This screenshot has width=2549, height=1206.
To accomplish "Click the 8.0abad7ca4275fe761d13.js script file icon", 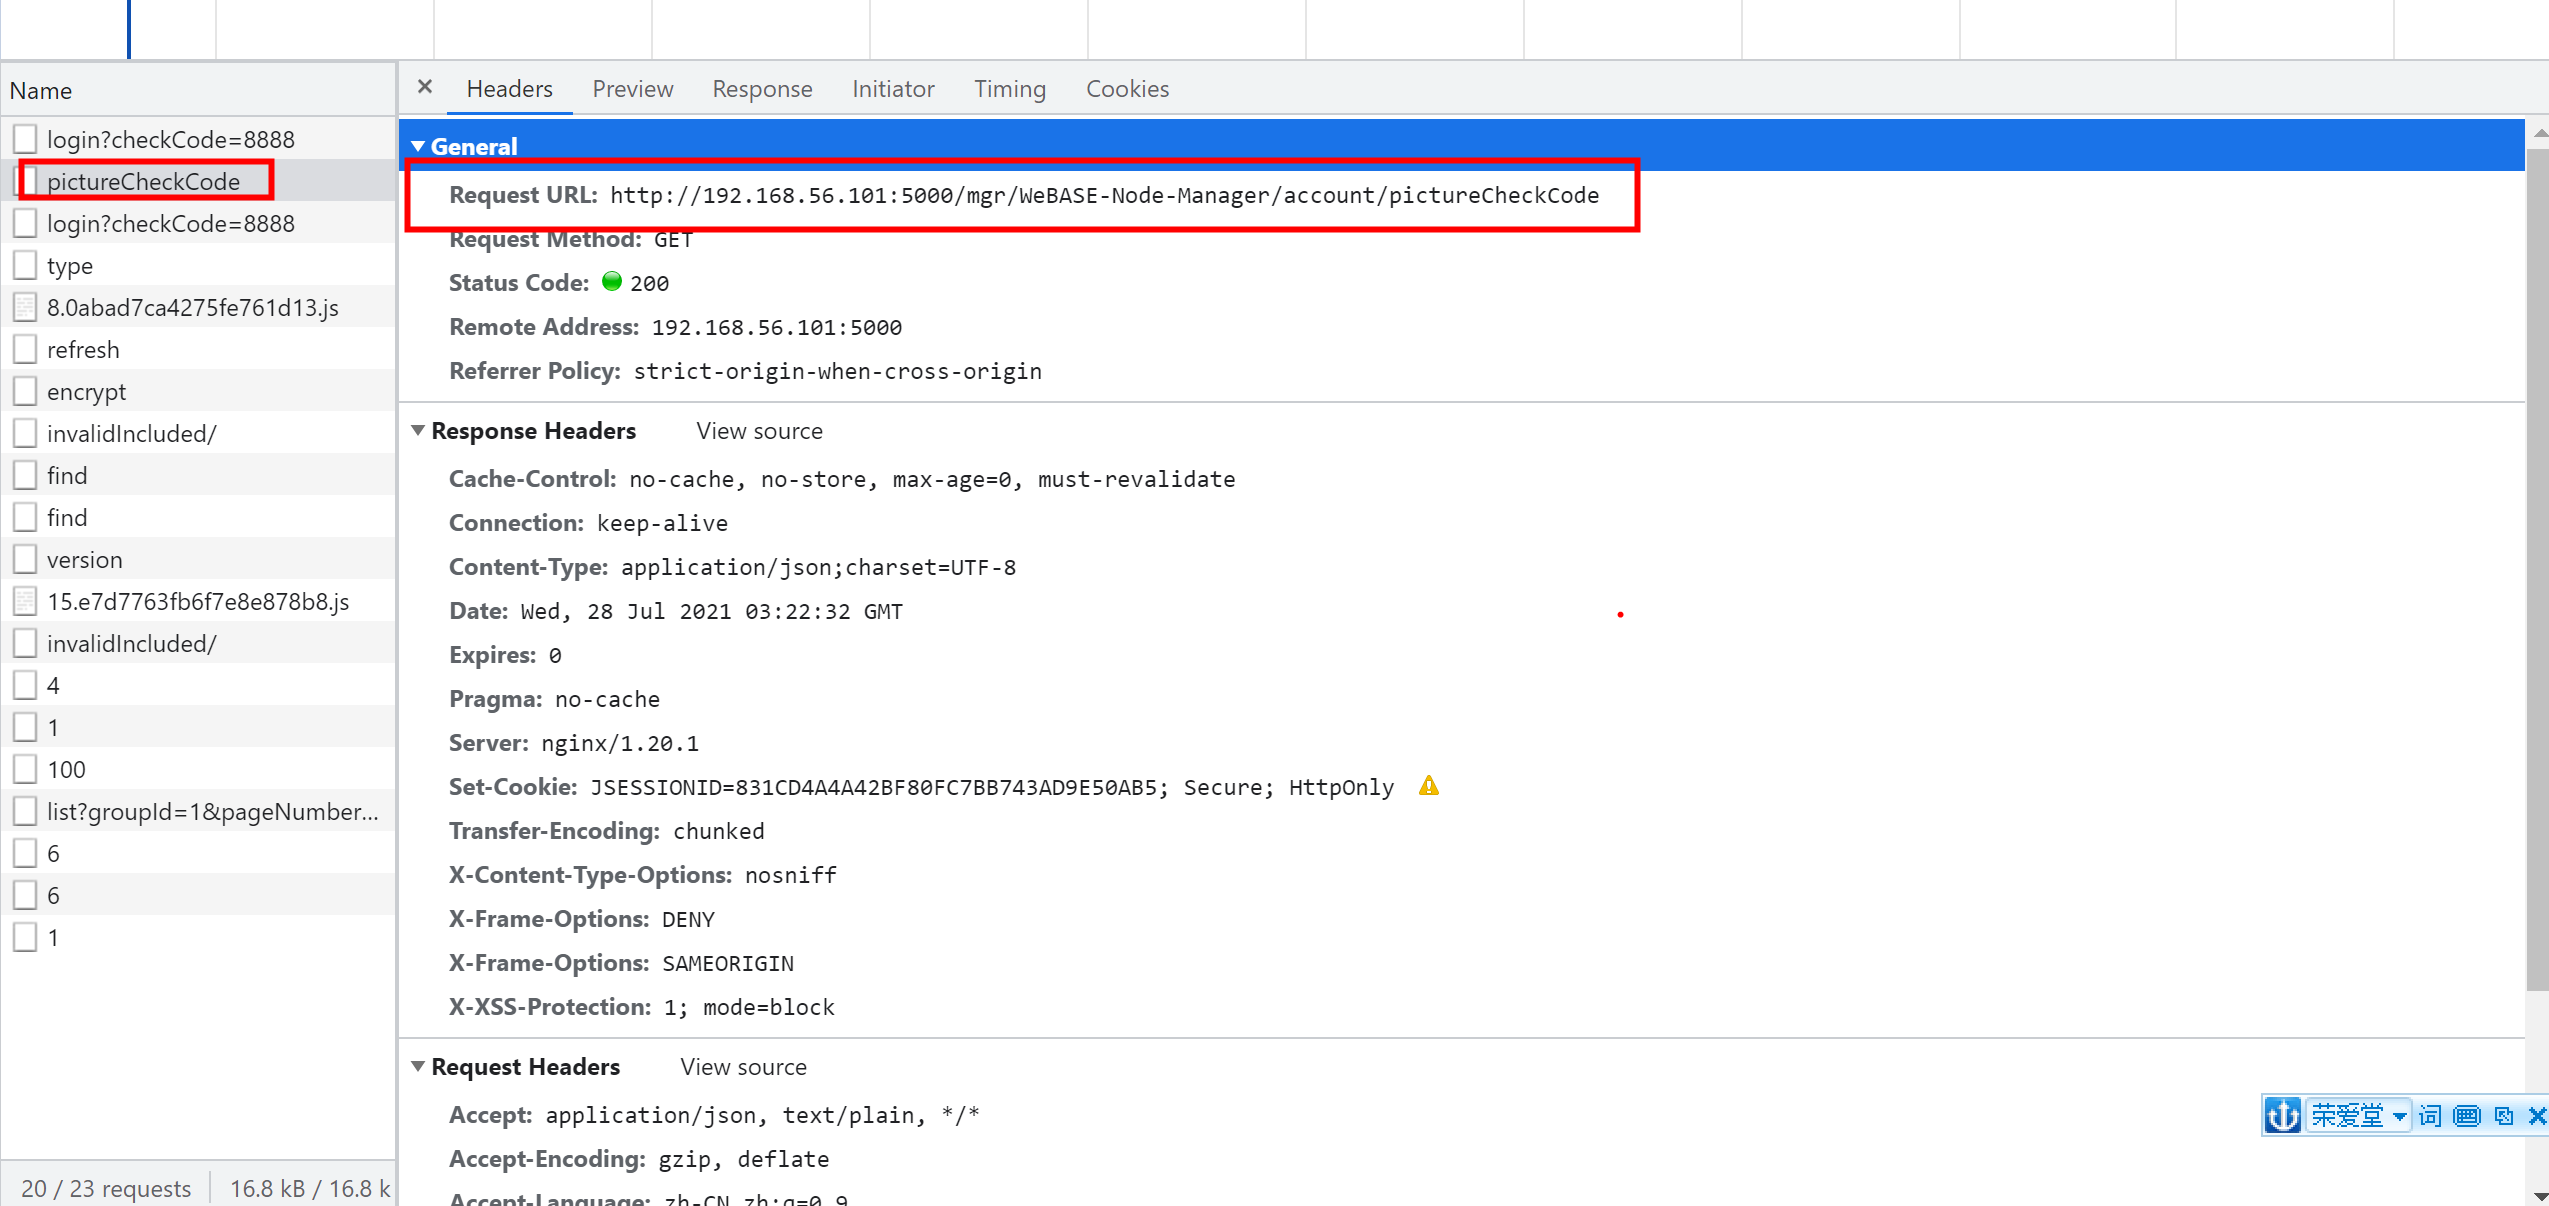I will 24,307.
